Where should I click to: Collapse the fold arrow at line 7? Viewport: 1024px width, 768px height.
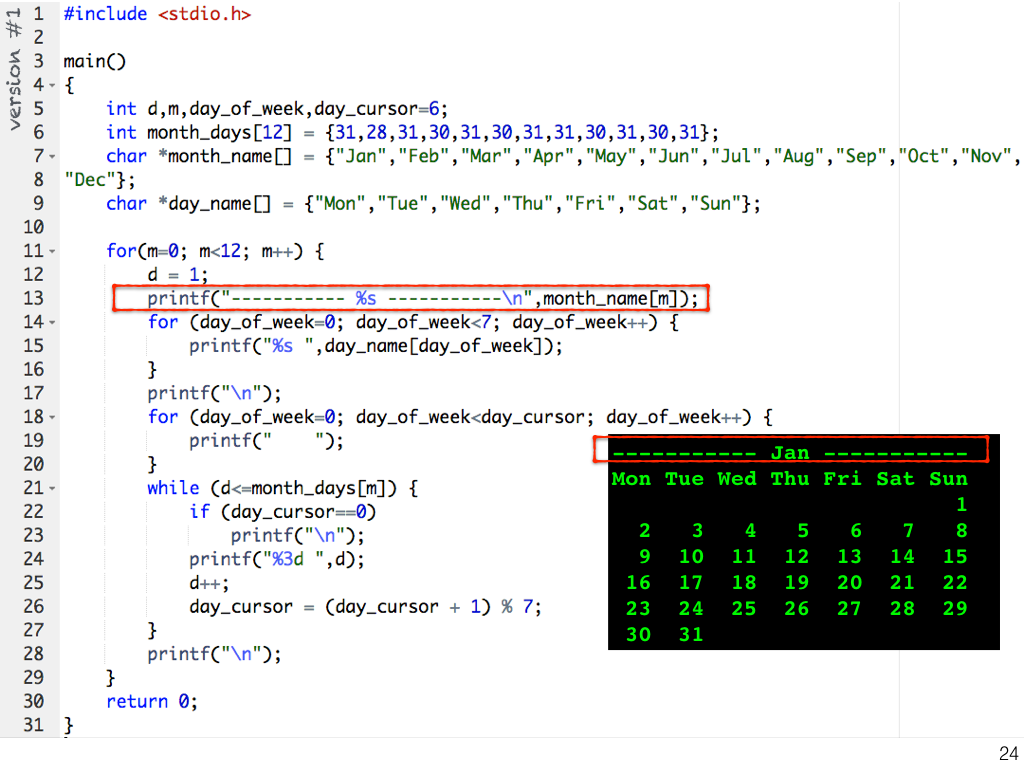pos(52,157)
